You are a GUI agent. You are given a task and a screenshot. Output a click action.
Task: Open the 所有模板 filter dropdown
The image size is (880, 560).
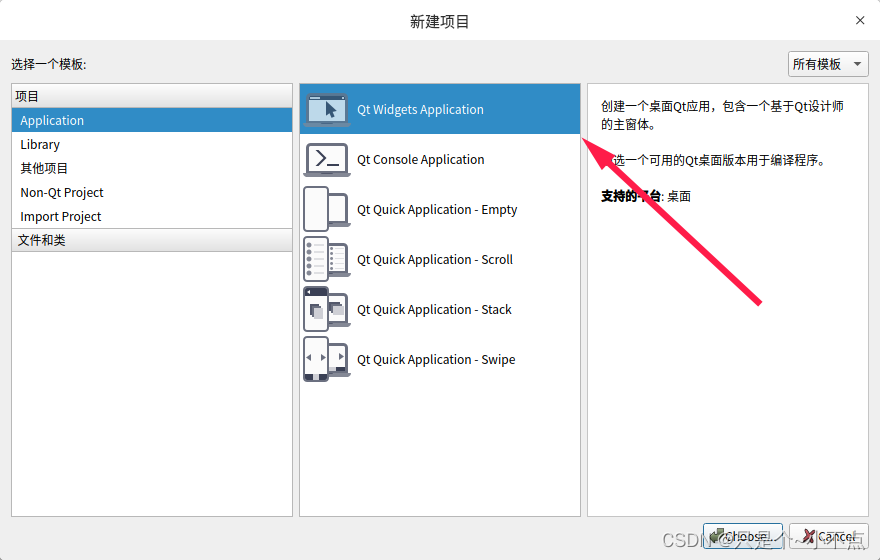828,64
